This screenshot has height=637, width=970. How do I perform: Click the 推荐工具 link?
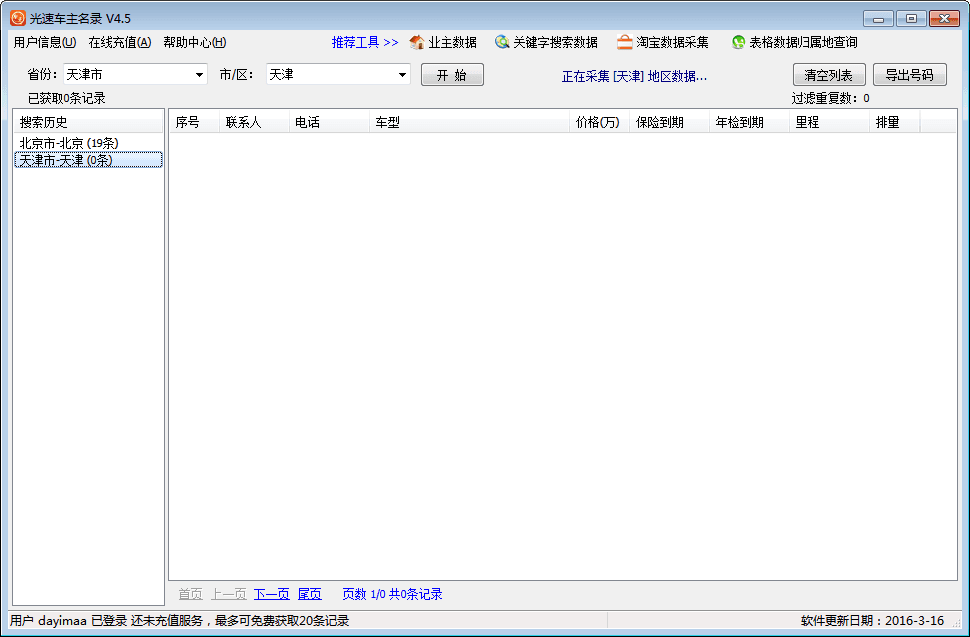pos(365,42)
